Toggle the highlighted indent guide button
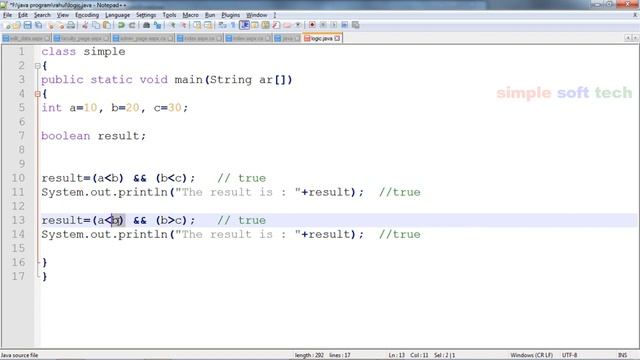The image size is (640, 360). (x=244, y=25)
